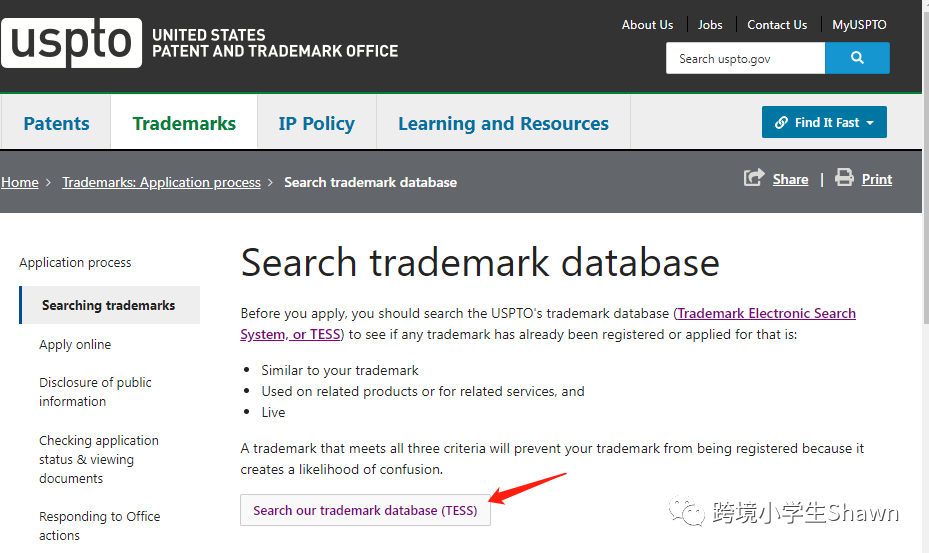Click the Print printer icon
Image resolution: width=929 pixels, height=553 pixels.
[x=844, y=178]
